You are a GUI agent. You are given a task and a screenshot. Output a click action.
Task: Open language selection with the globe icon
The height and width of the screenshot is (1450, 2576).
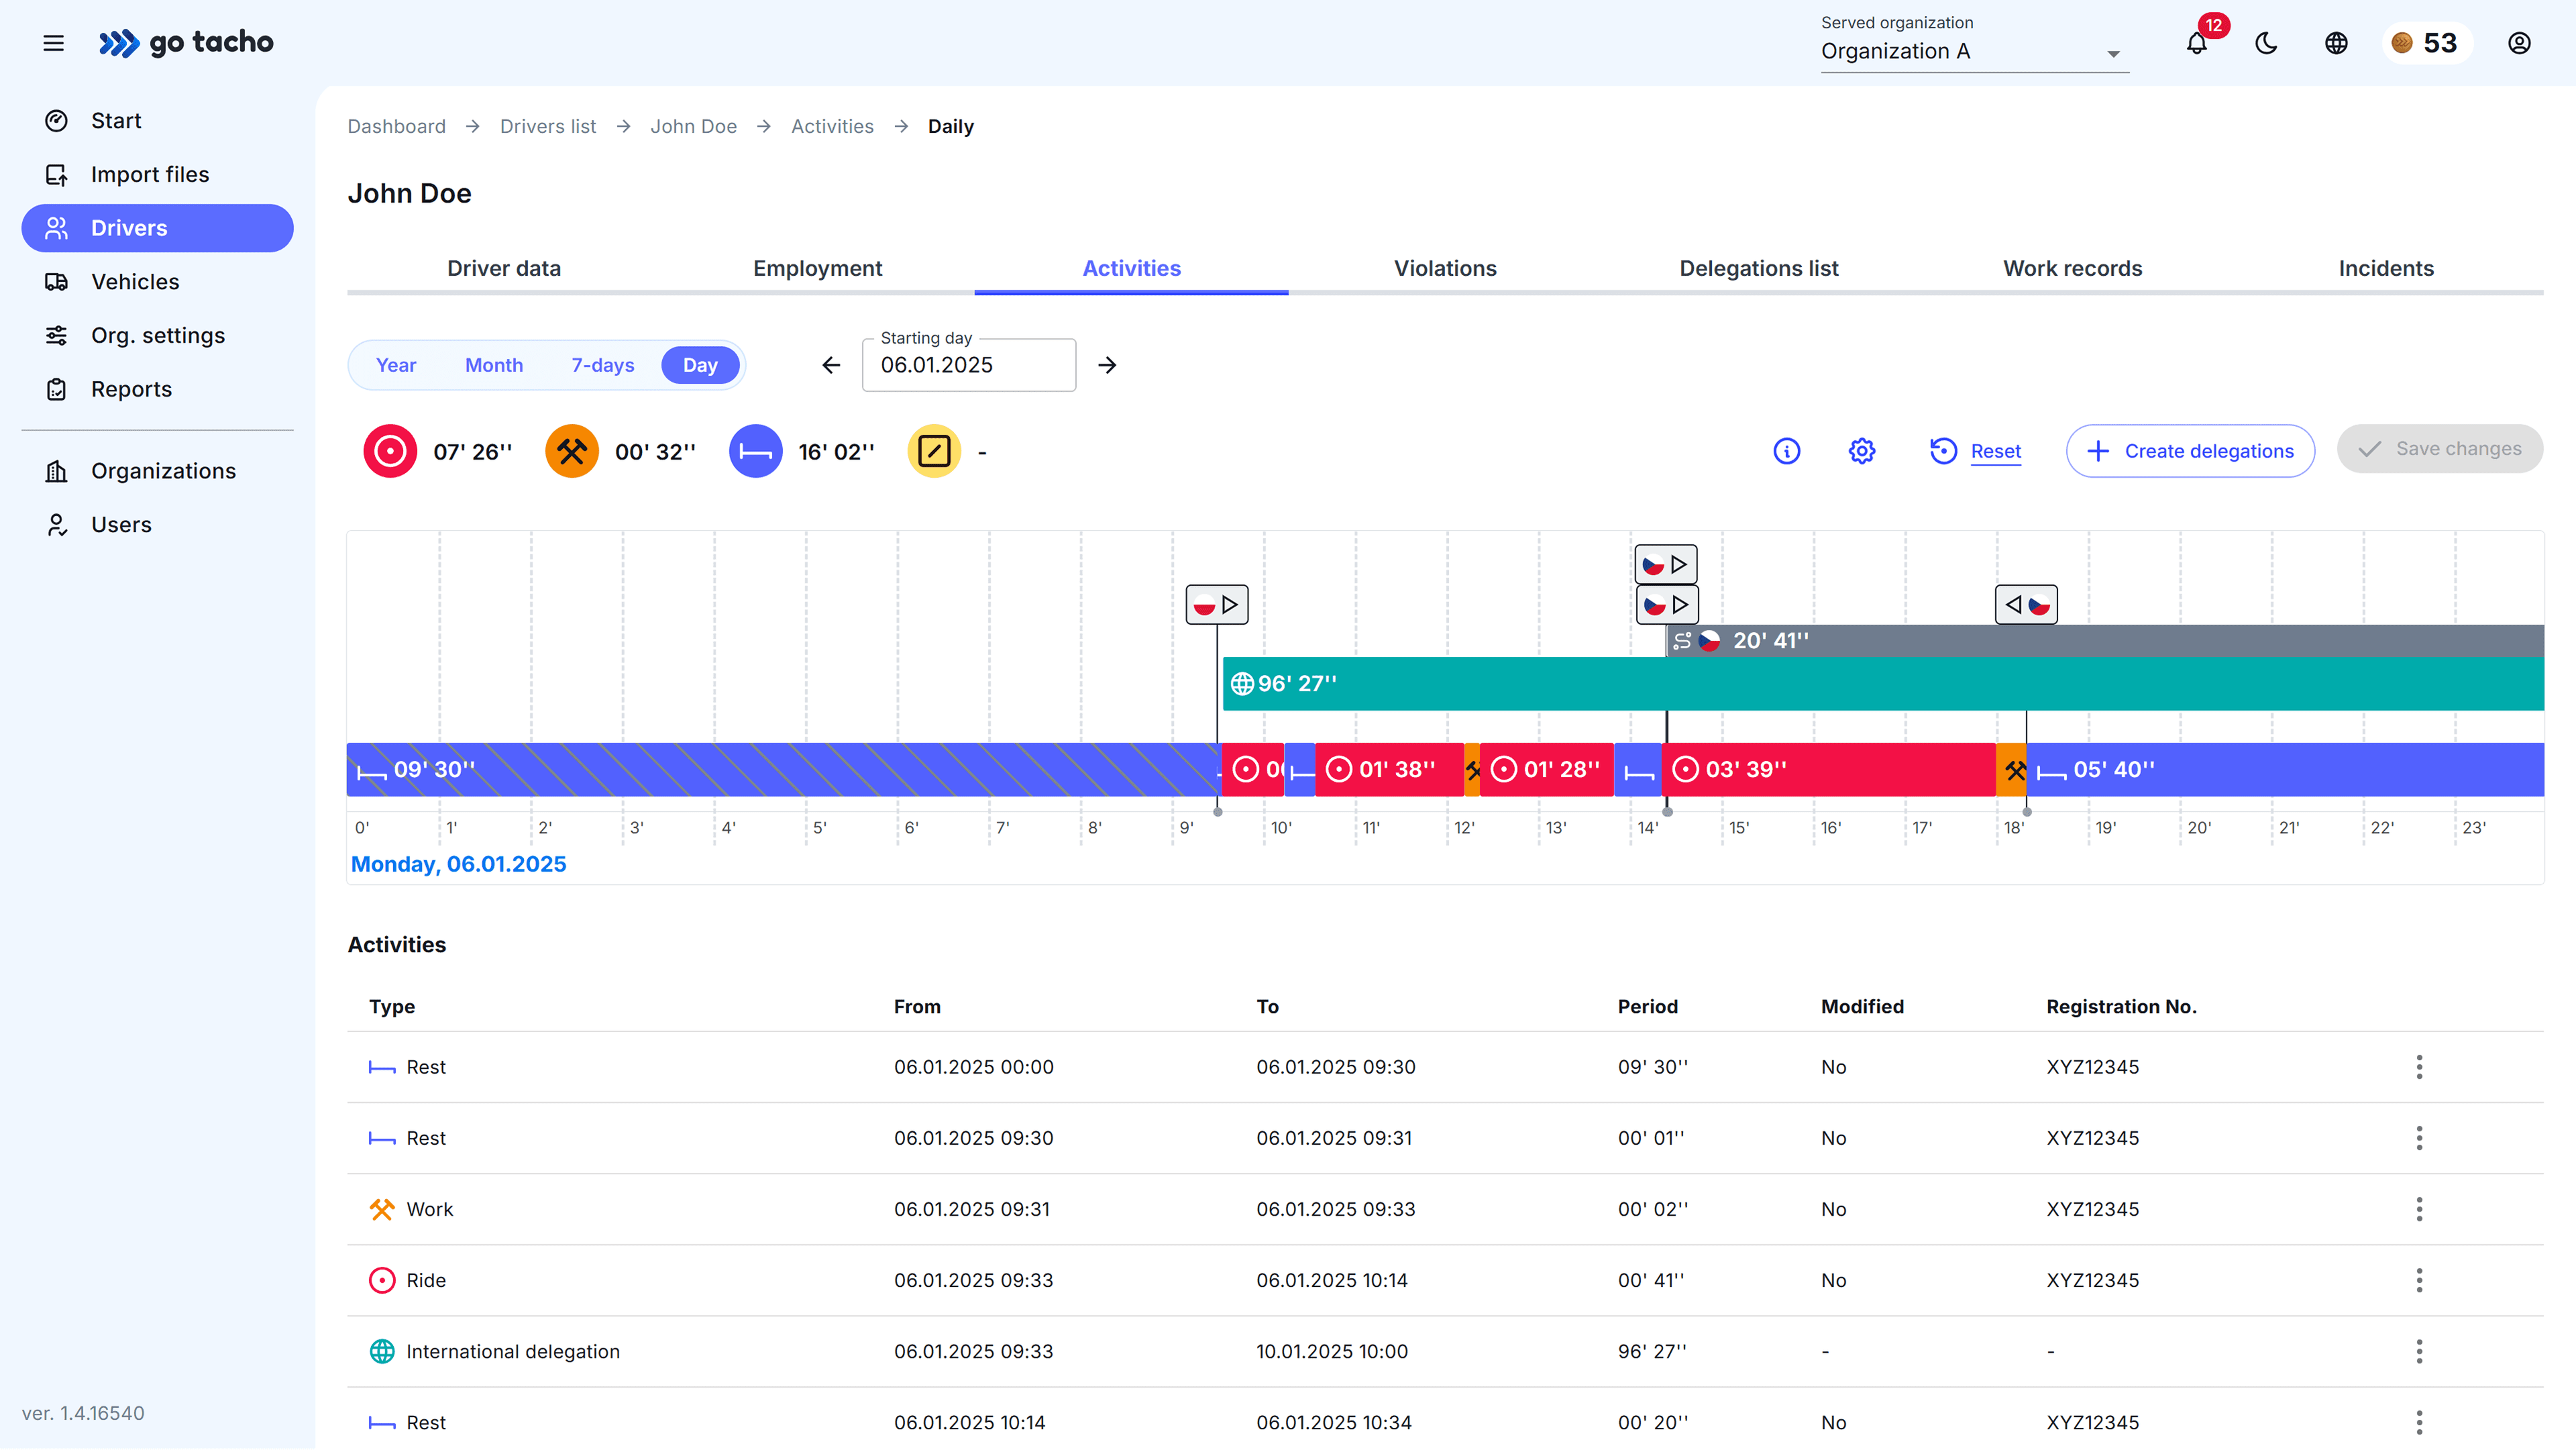[x=2336, y=43]
